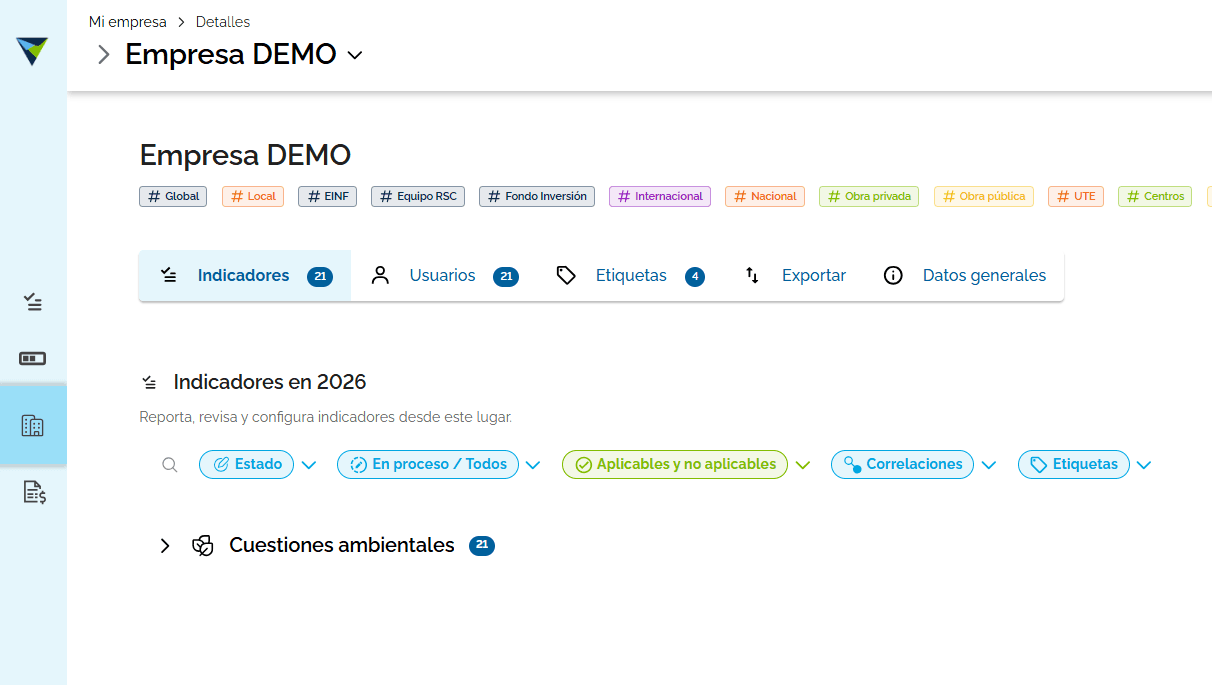Open the billing document sidebar icon
Image resolution: width=1212 pixels, height=685 pixels.
click(34, 491)
